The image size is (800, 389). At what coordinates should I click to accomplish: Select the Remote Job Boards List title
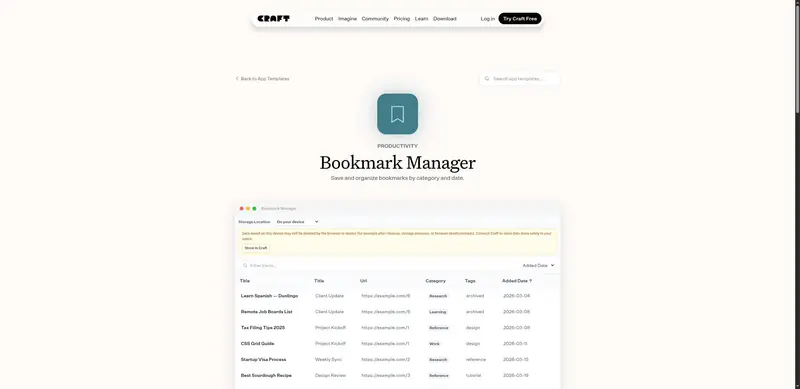point(266,312)
